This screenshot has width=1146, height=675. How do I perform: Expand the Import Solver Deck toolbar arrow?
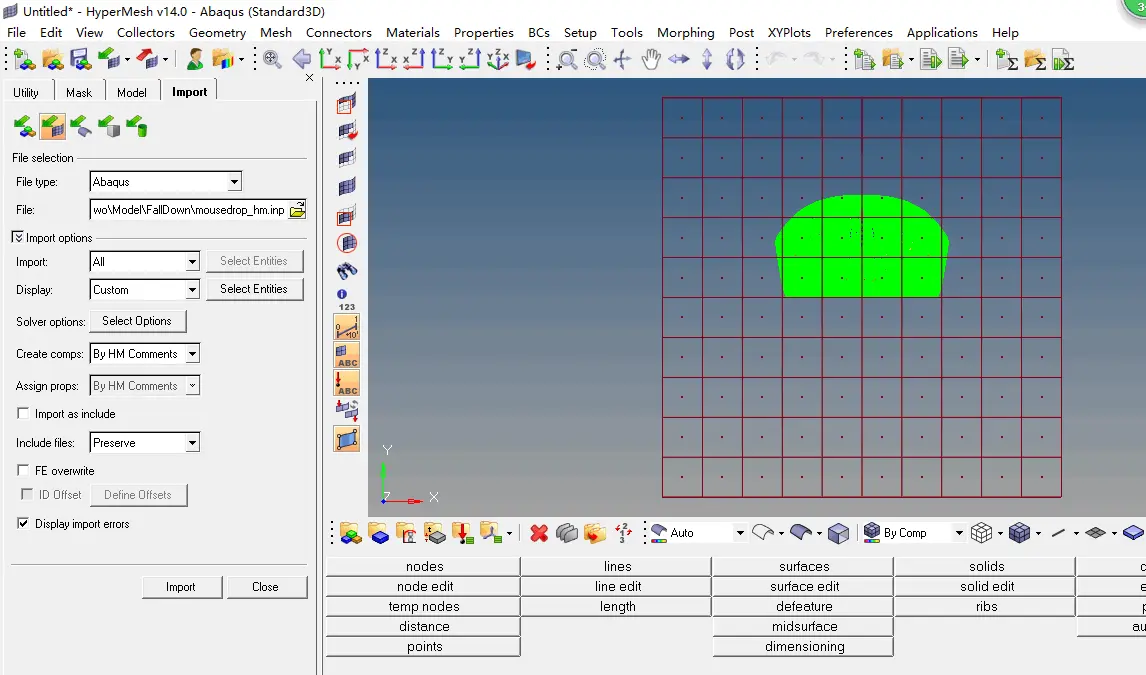point(127,60)
